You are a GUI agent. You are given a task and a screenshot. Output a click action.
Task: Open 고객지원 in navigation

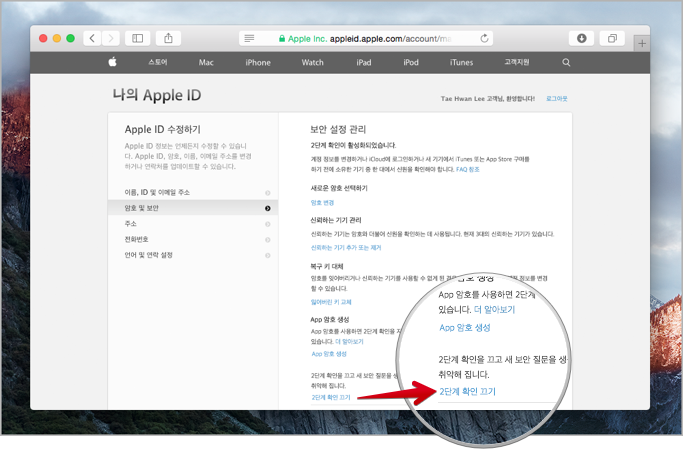pyautogui.click(x=517, y=62)
